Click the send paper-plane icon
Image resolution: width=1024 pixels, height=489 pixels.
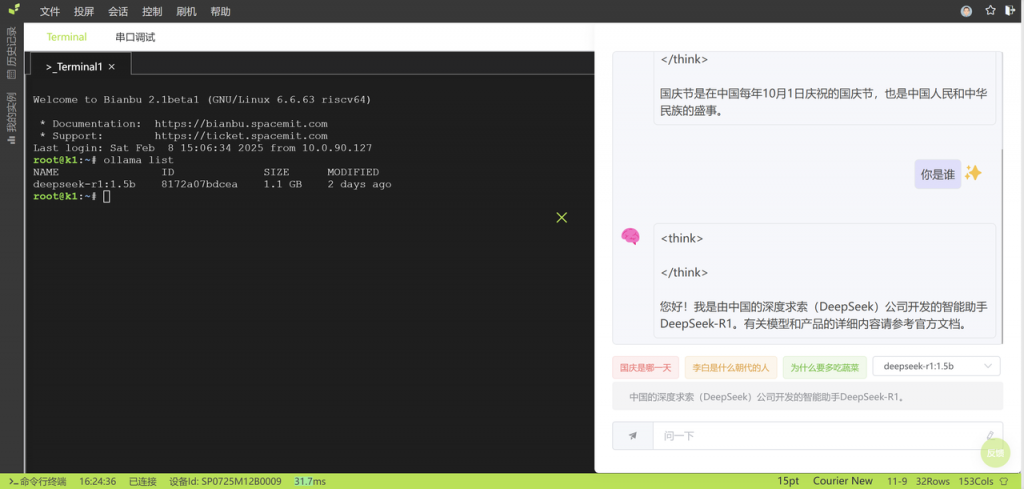pyautogui.click(x=633, y=435)
